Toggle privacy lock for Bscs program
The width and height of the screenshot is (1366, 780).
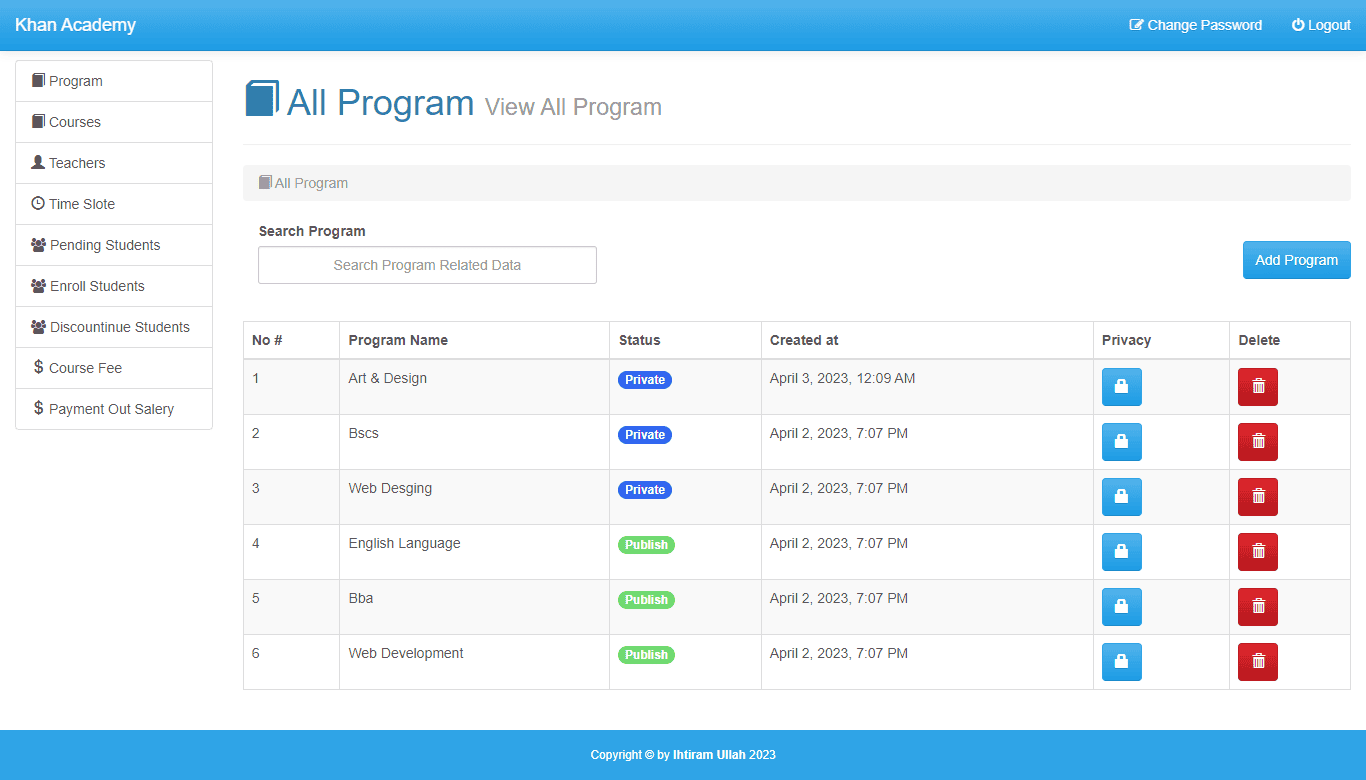point(1121,442)
